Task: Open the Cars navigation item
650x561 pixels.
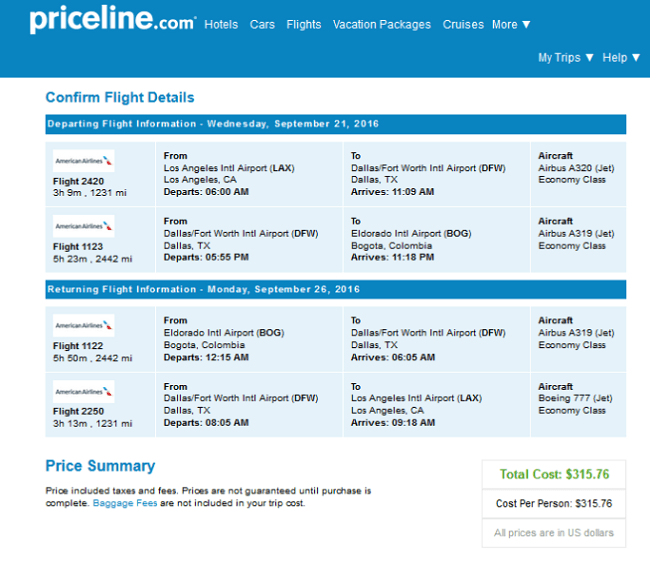Action: pyautogui.click(x=262, y=24)
